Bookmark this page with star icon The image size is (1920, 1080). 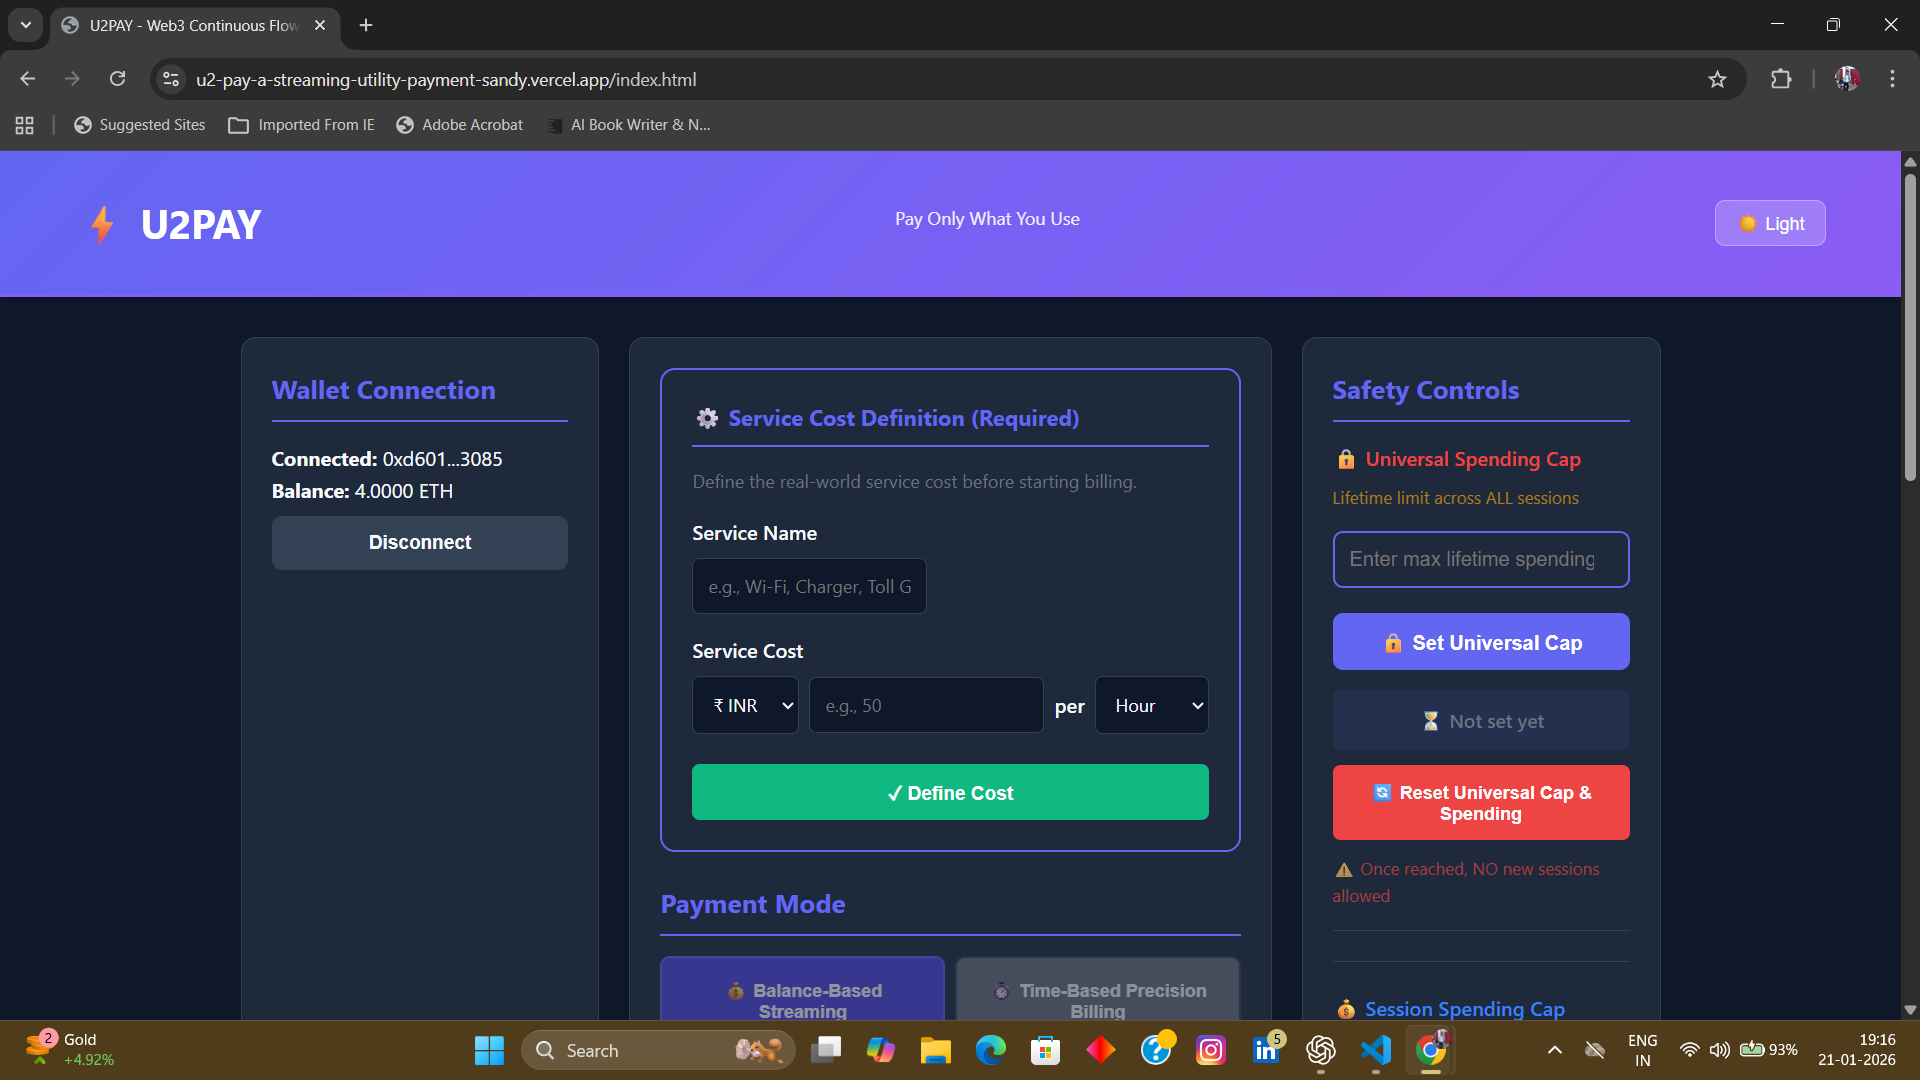click(x=1717, y=79)
